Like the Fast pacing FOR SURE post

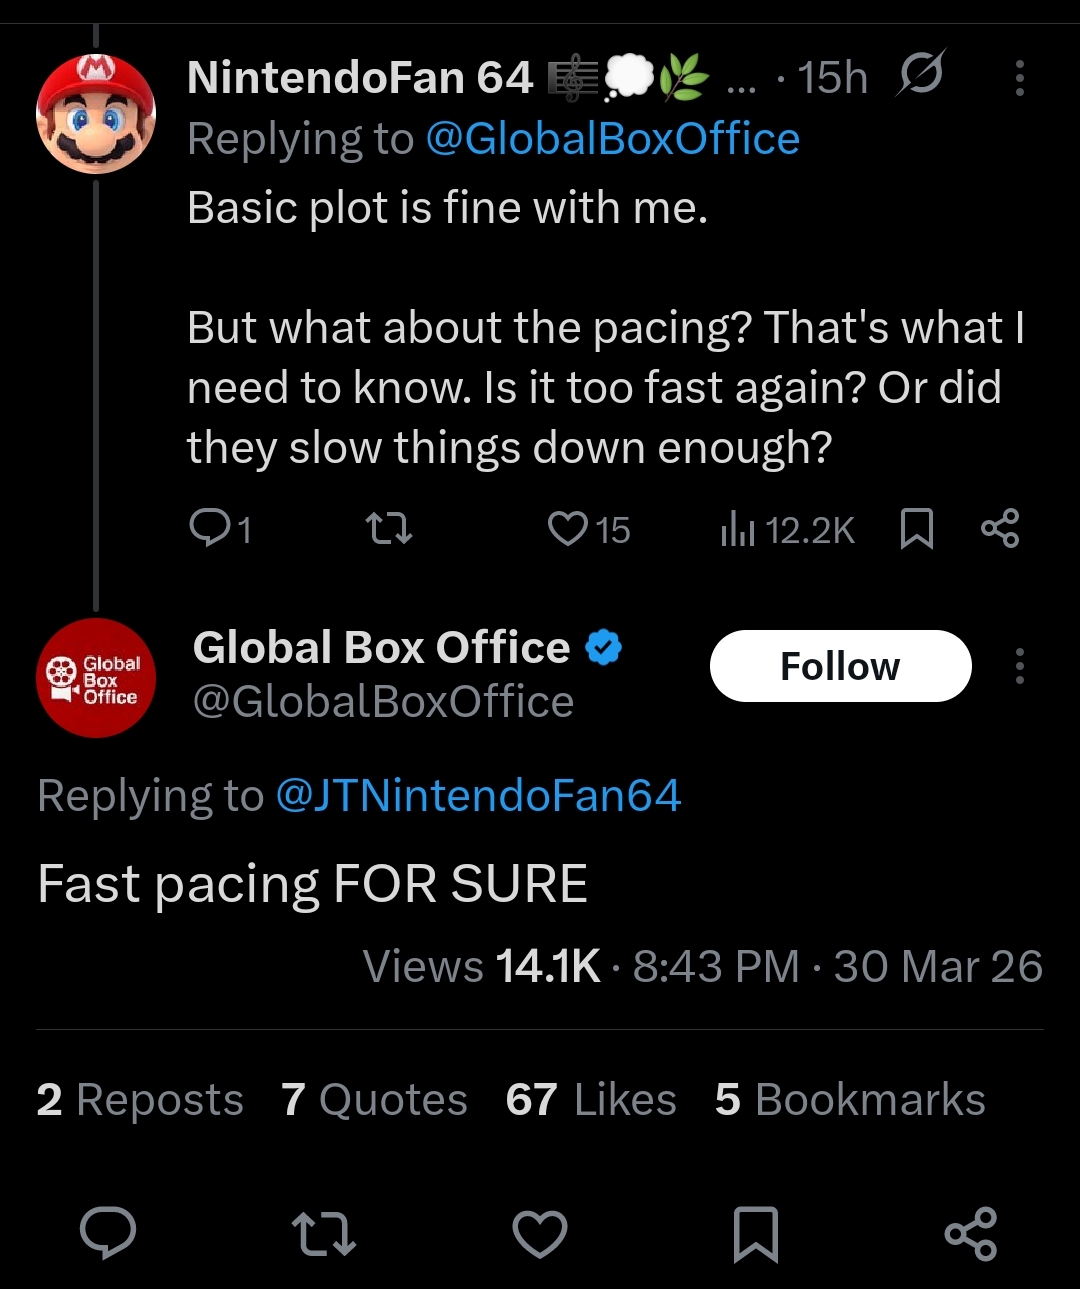[540, 1234]
